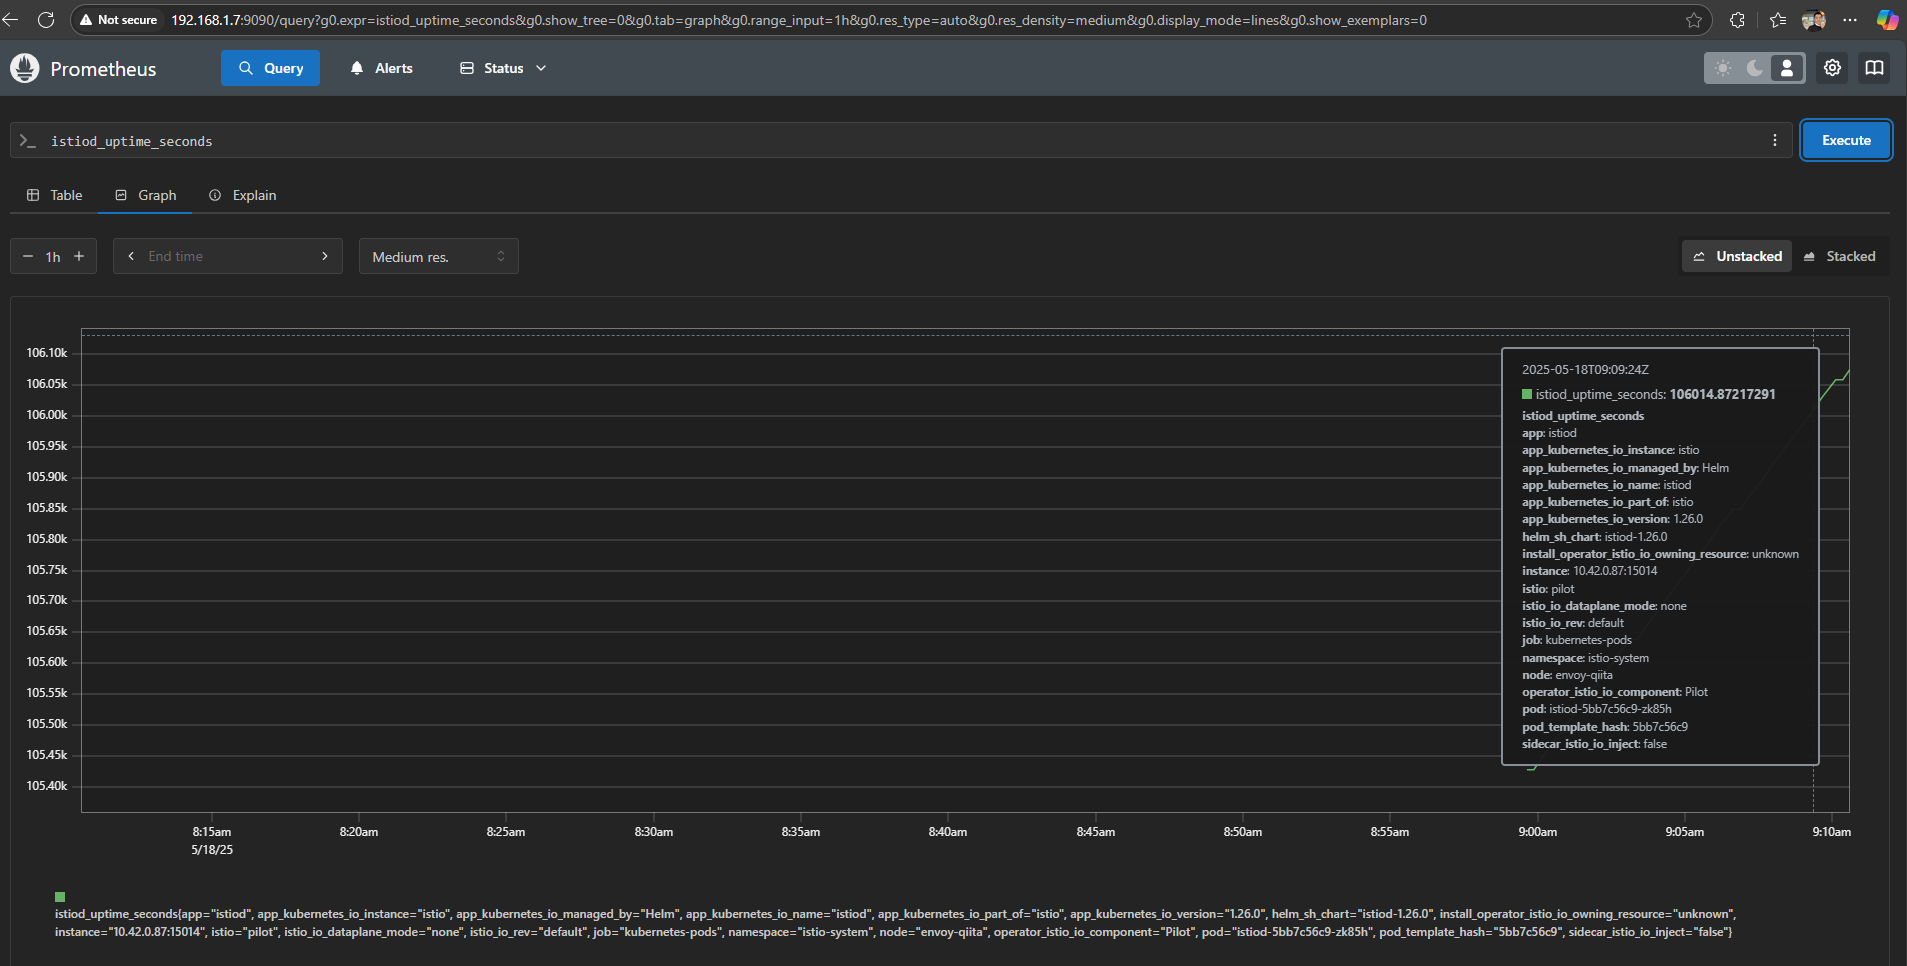Refresh the browser page
This screenshot has height=966, width=1907.
[x=45, y=20]
